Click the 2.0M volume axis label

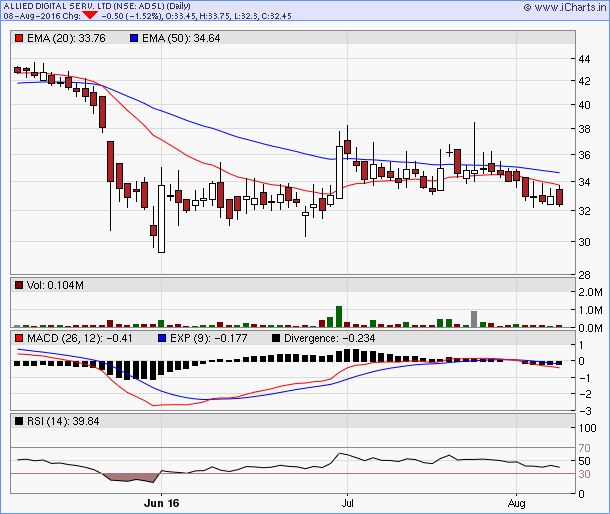(x=590, y=292)
